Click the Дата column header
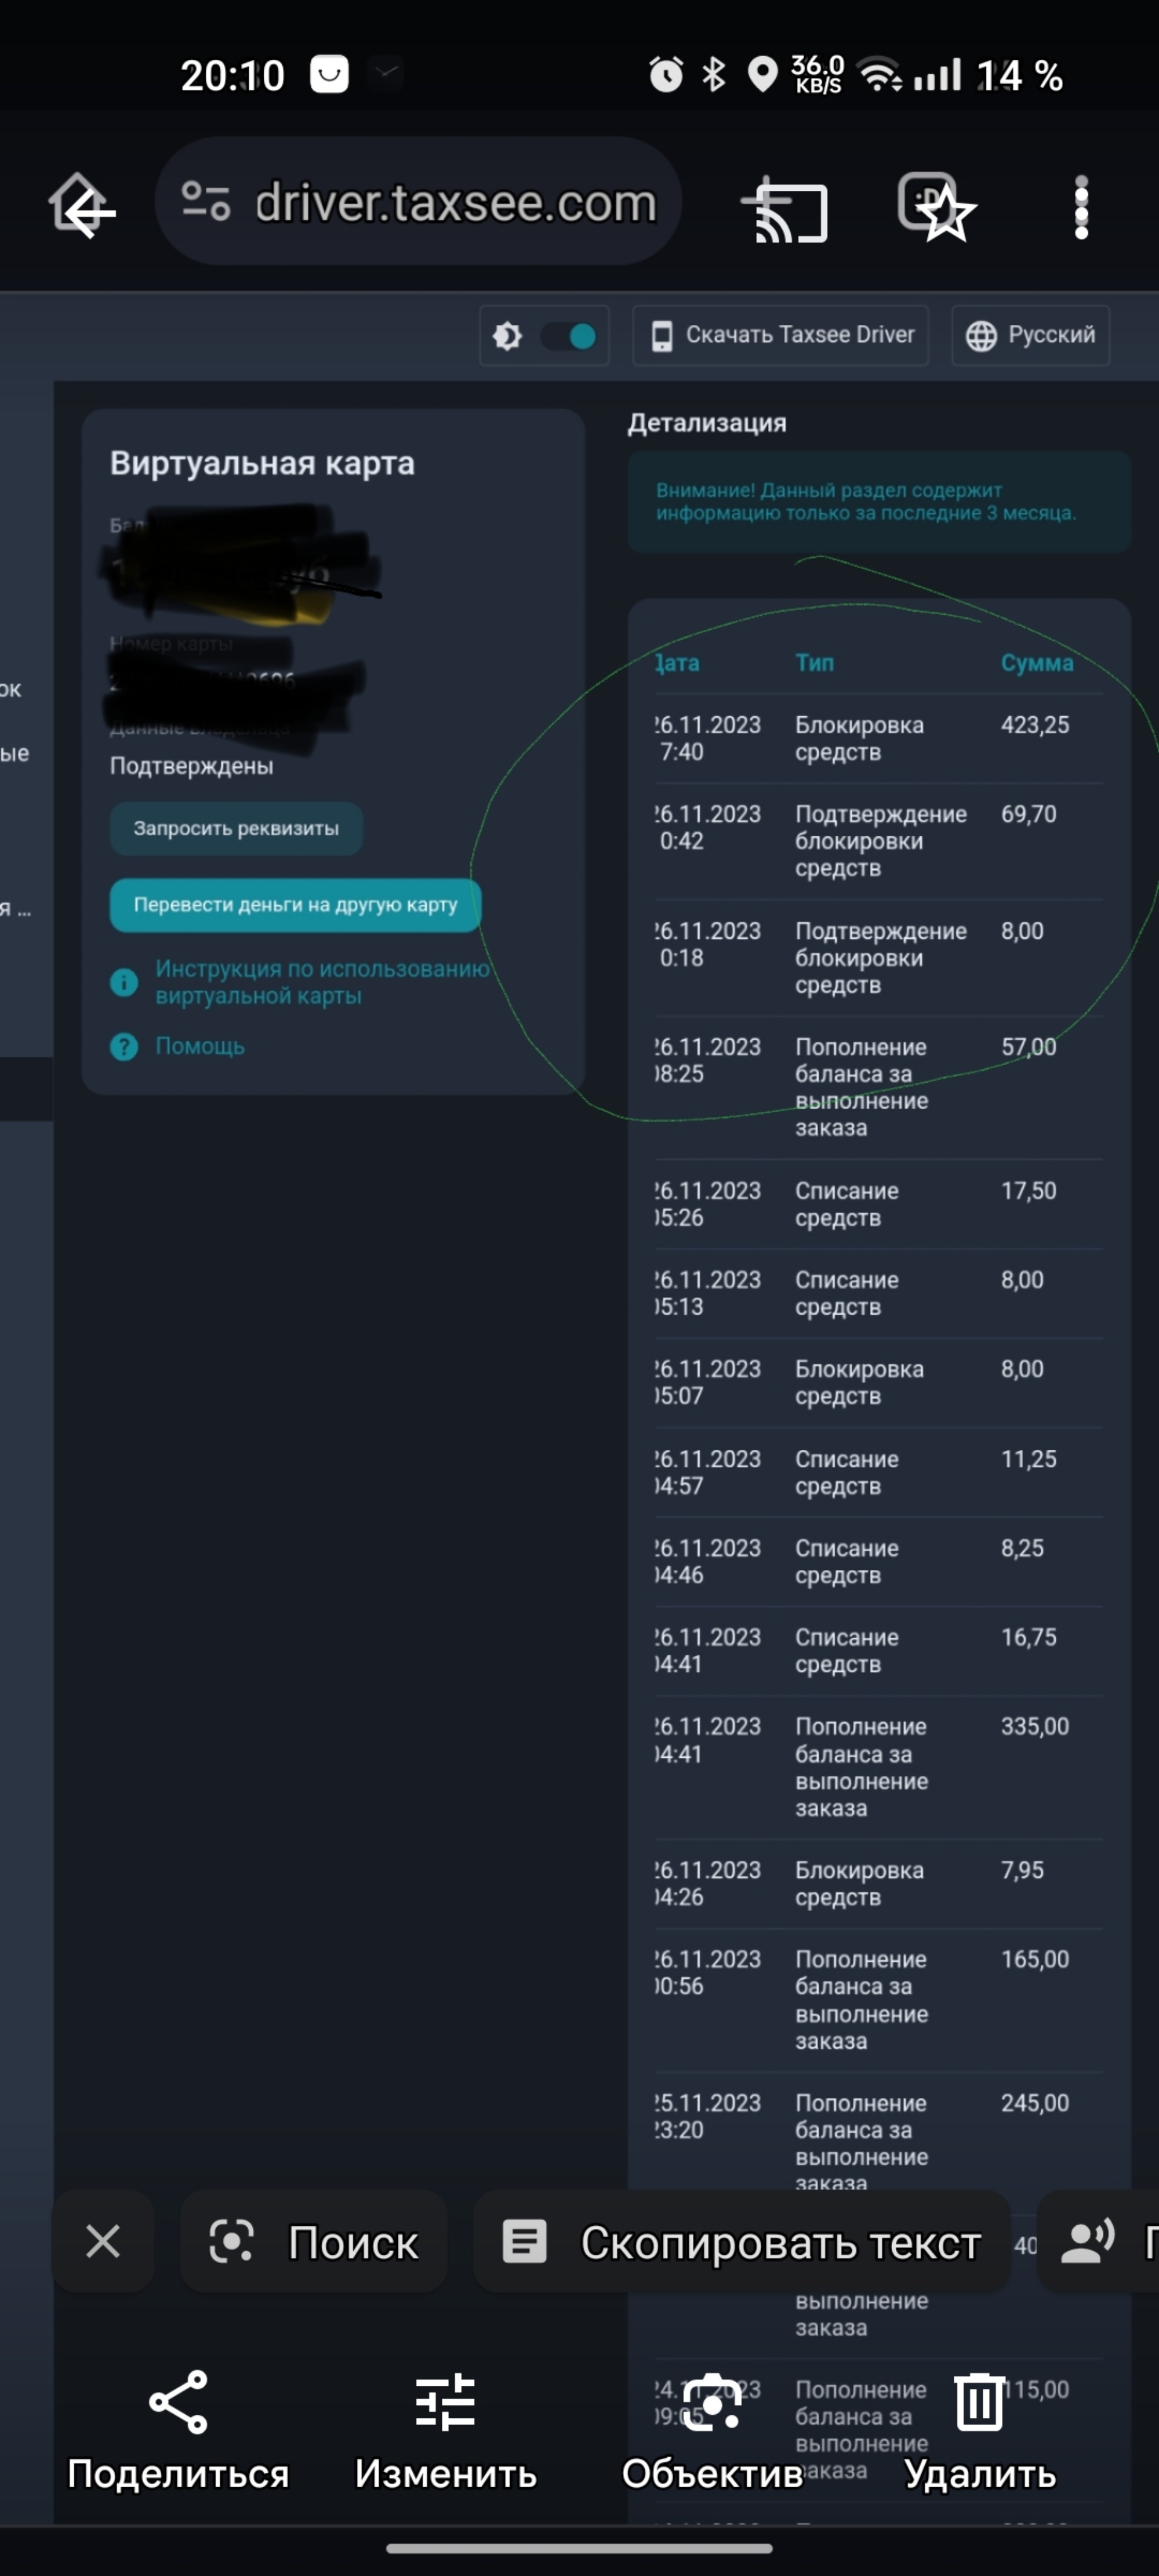The height and width of the screenshot is (2576, 1159). click(x=677, y=663)
